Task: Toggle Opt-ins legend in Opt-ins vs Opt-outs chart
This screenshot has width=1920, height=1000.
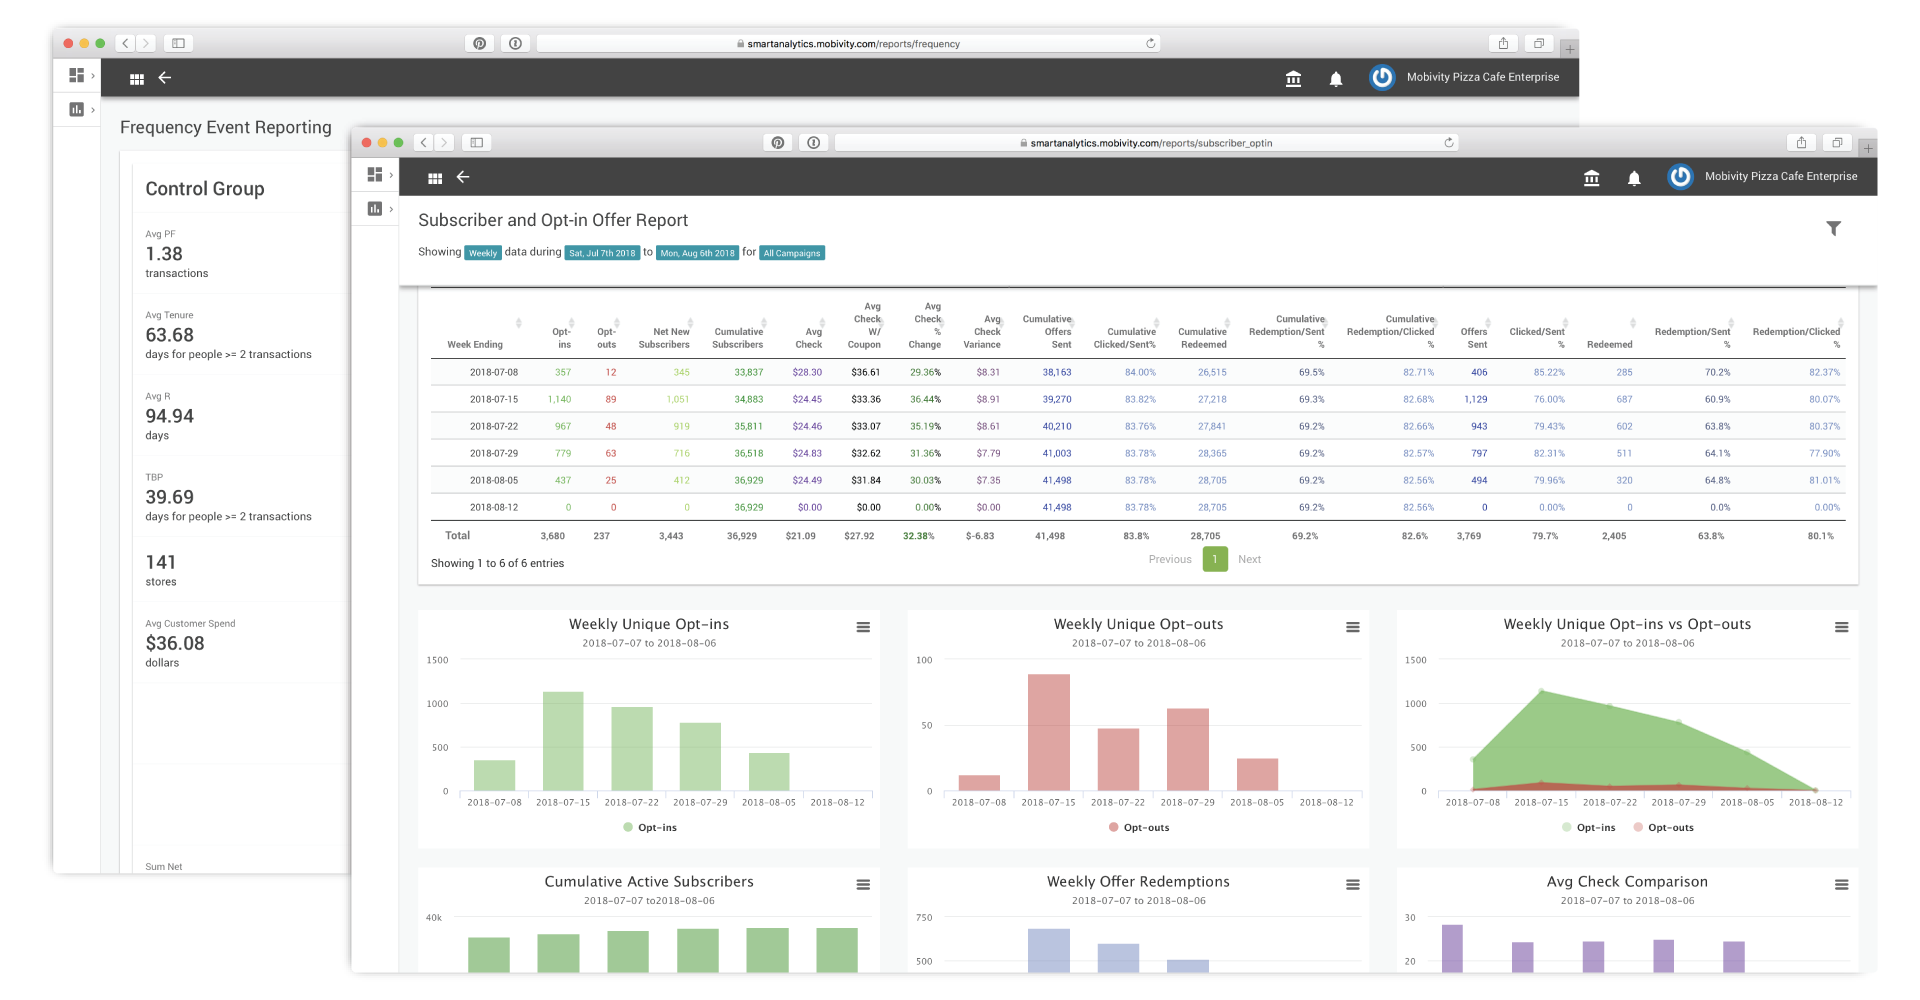Action: [x=1589, y=828]
